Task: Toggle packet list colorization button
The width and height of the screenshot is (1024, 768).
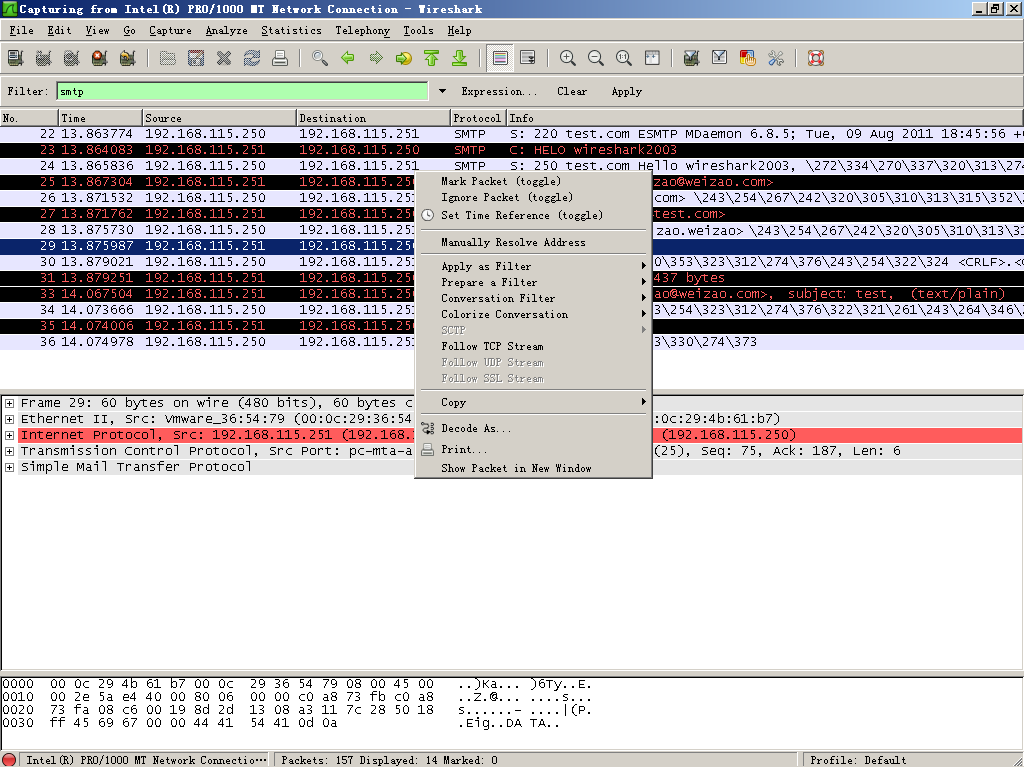Action: coord(500,58)
